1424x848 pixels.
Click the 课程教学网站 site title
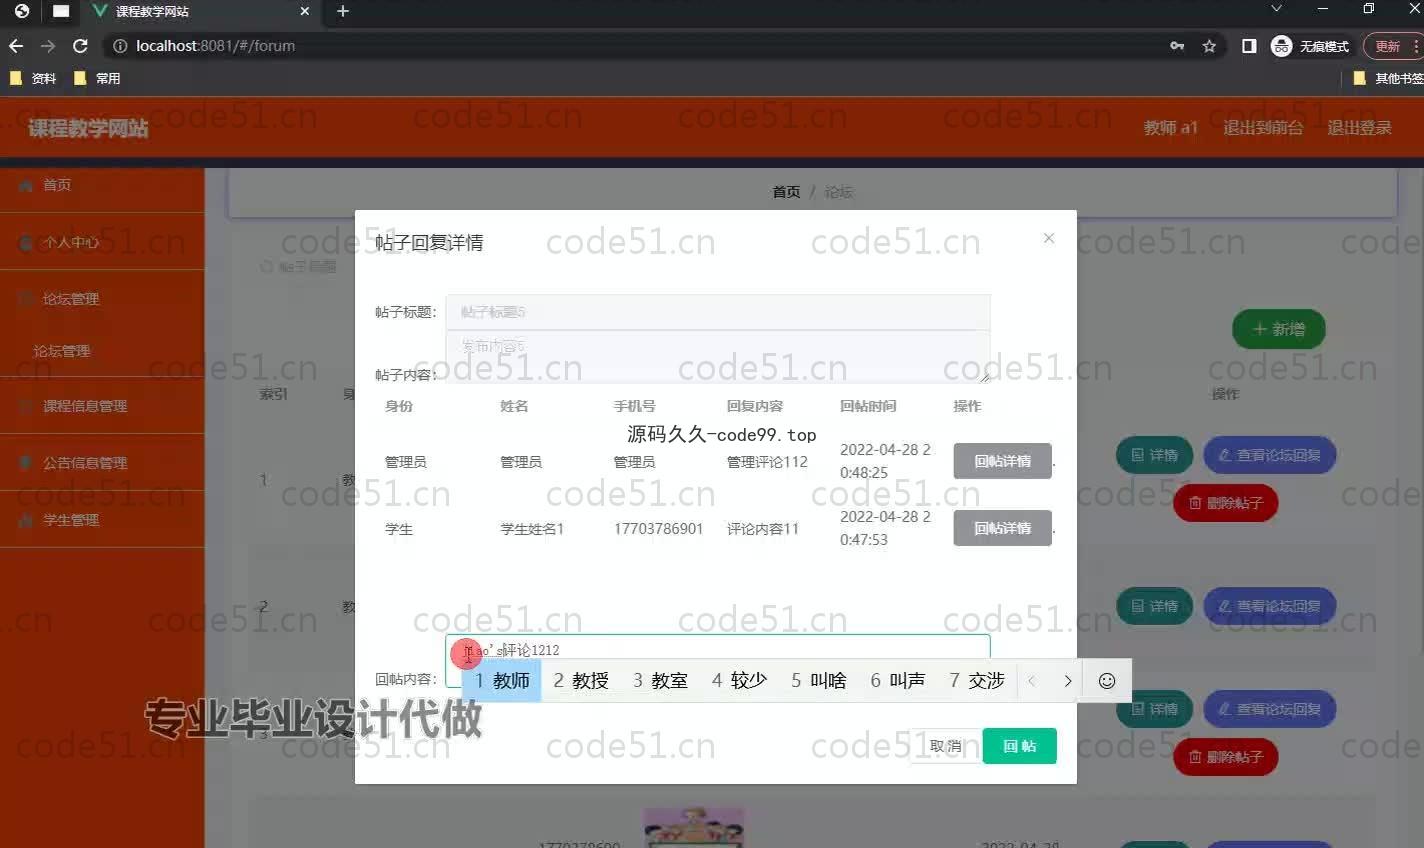coord(88,128)
